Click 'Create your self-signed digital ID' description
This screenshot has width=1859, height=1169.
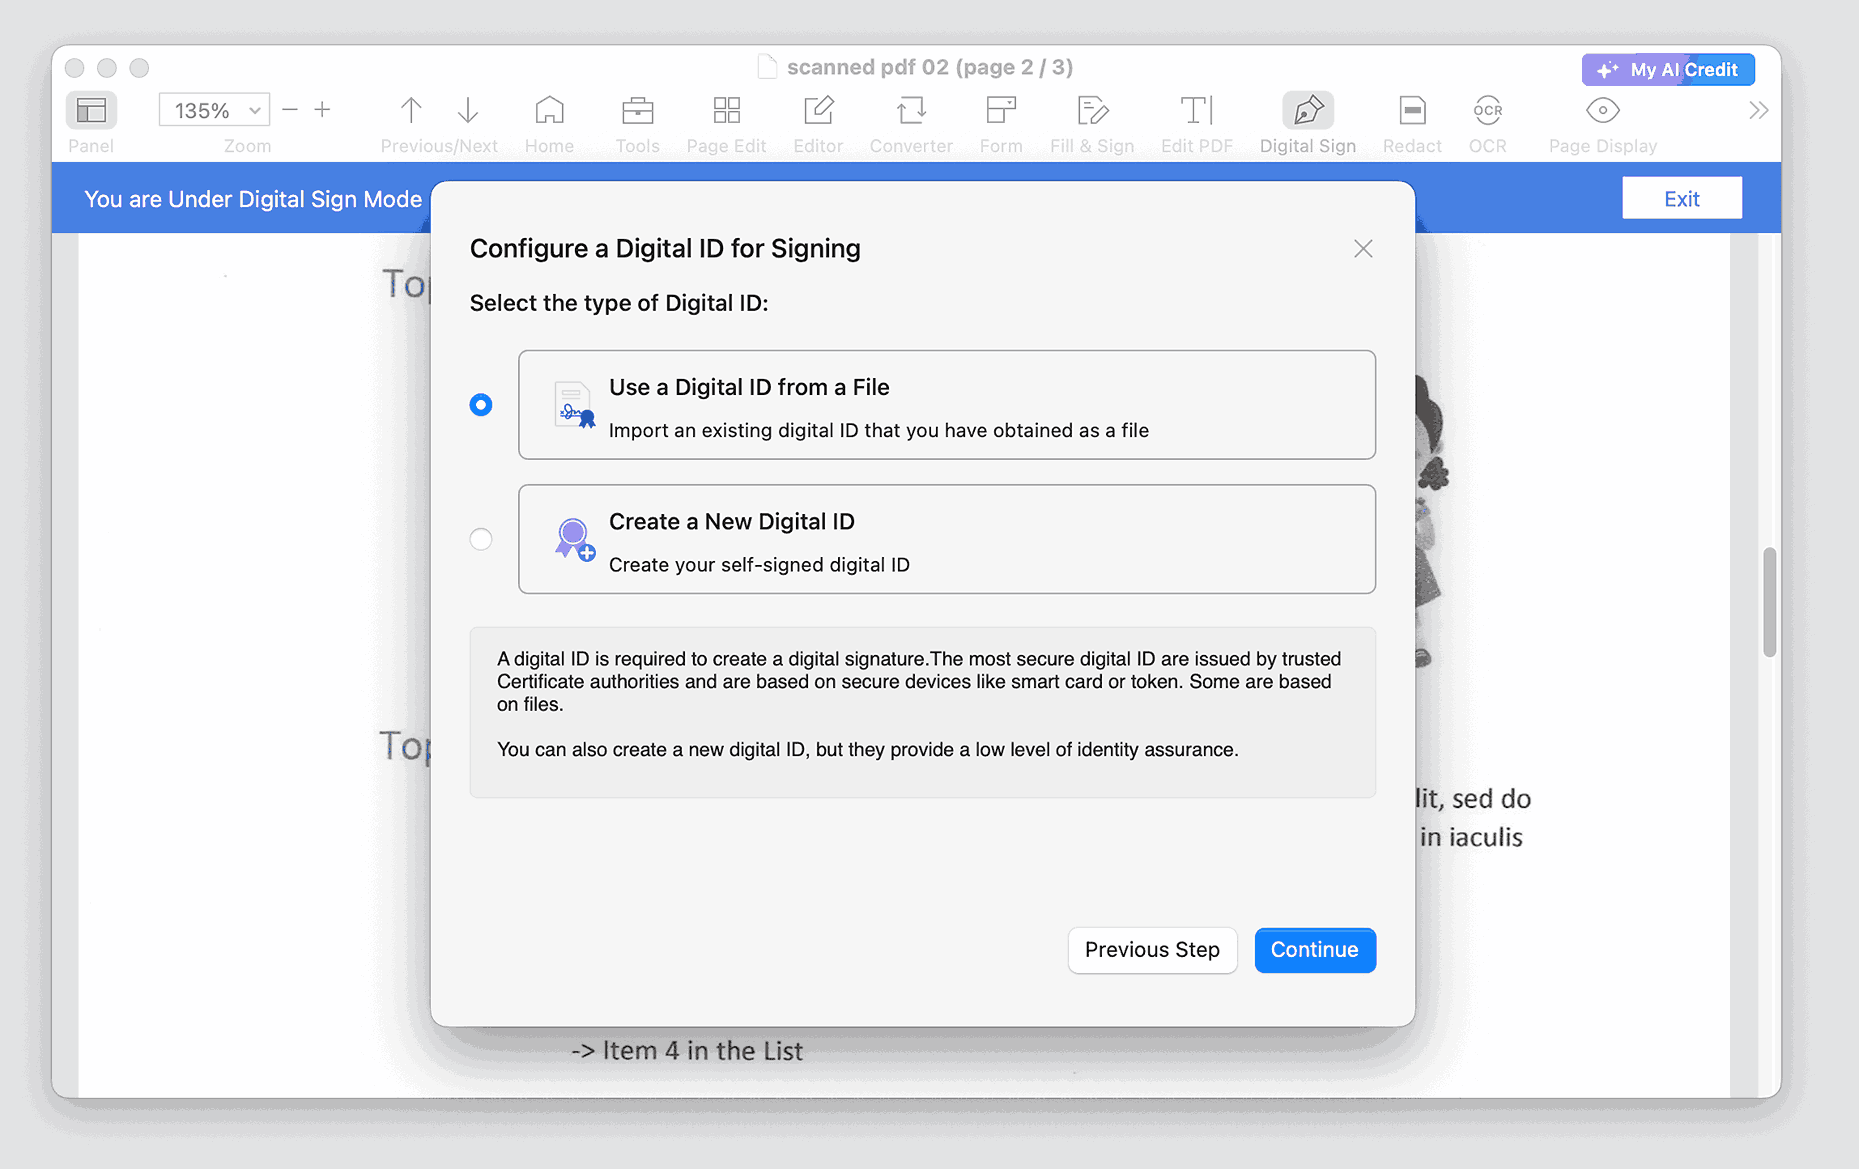[759, 565]
